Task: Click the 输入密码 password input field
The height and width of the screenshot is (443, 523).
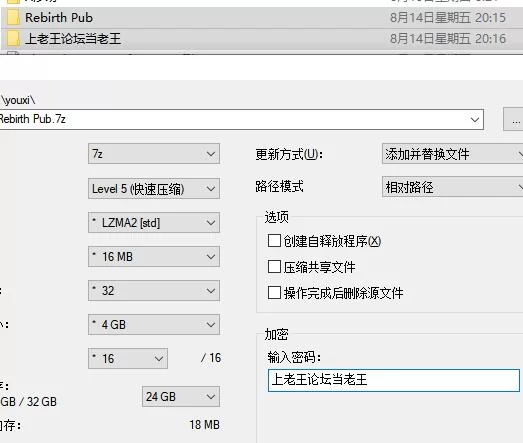Action: (x=394, y=380)
